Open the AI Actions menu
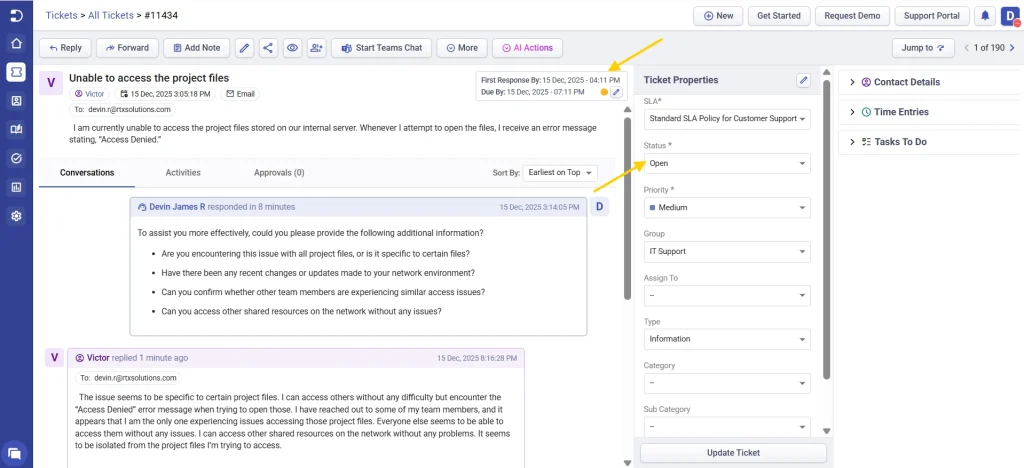 (527, 48)
